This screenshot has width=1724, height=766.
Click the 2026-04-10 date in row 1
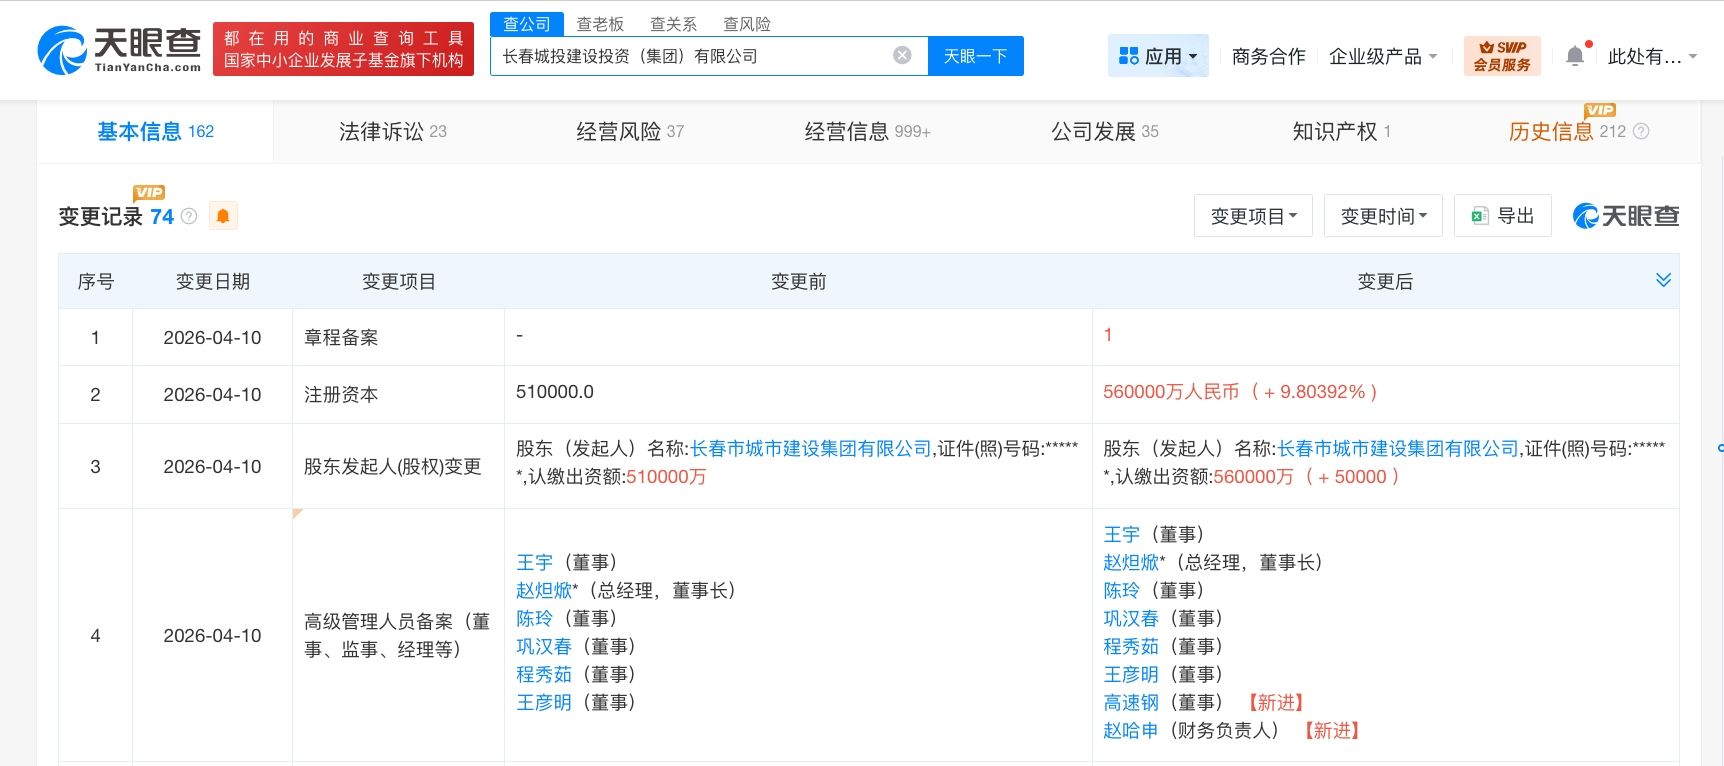(x=212, y=337)
